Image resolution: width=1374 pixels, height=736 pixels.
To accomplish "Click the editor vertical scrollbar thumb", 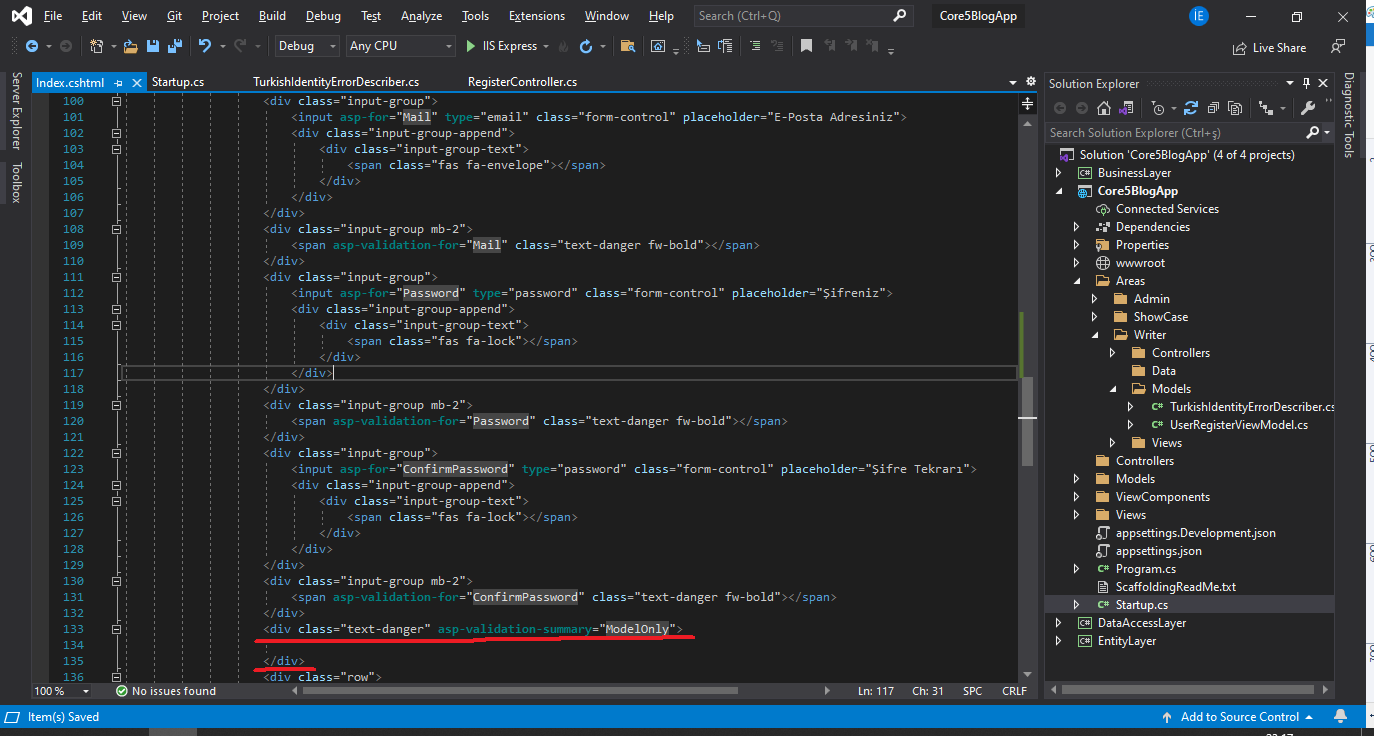I will 1027,420.
